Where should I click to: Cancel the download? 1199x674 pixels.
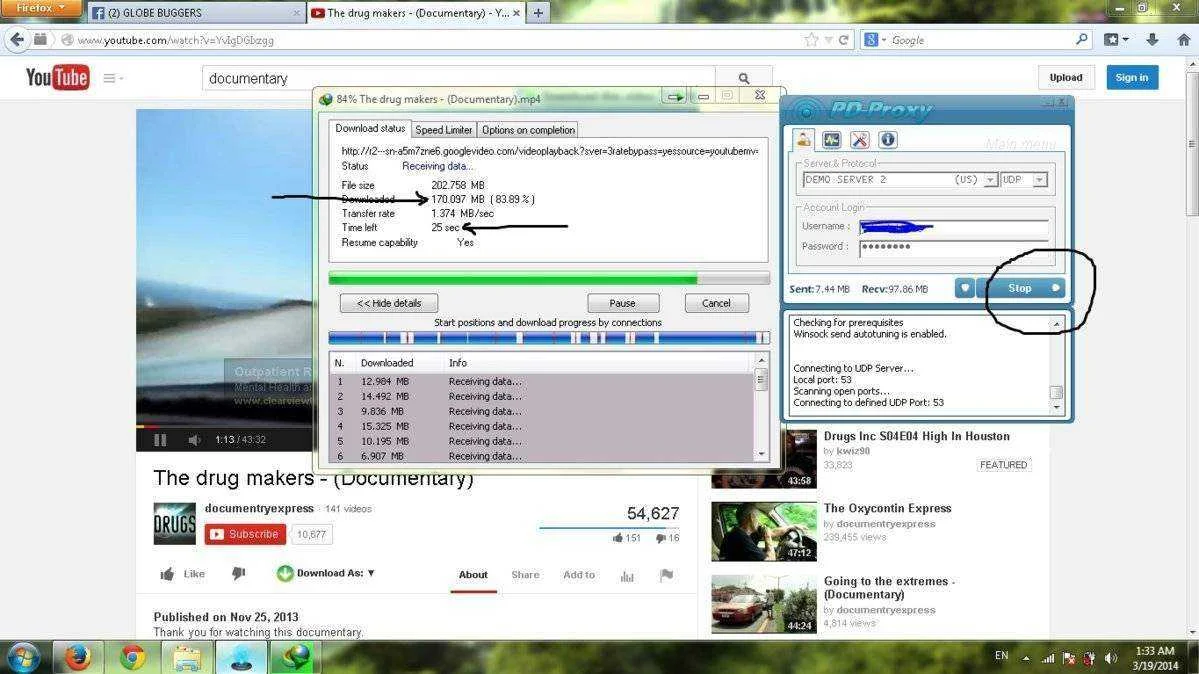click(716, 304)
